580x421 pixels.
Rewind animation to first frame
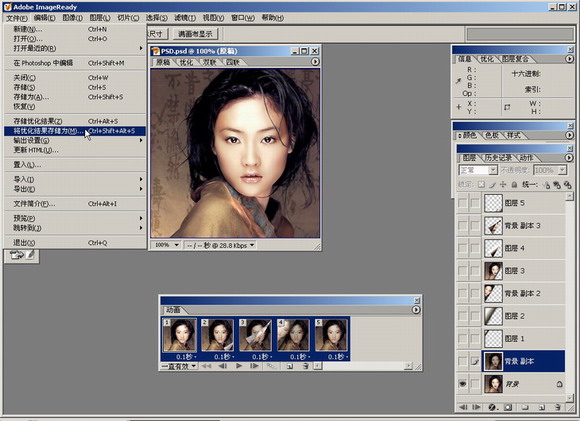[x=206, y=366]
